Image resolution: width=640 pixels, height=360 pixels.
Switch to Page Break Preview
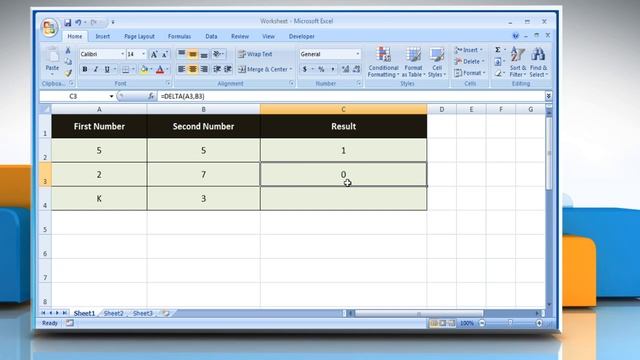pyautogui.click(x=451, y=323)
